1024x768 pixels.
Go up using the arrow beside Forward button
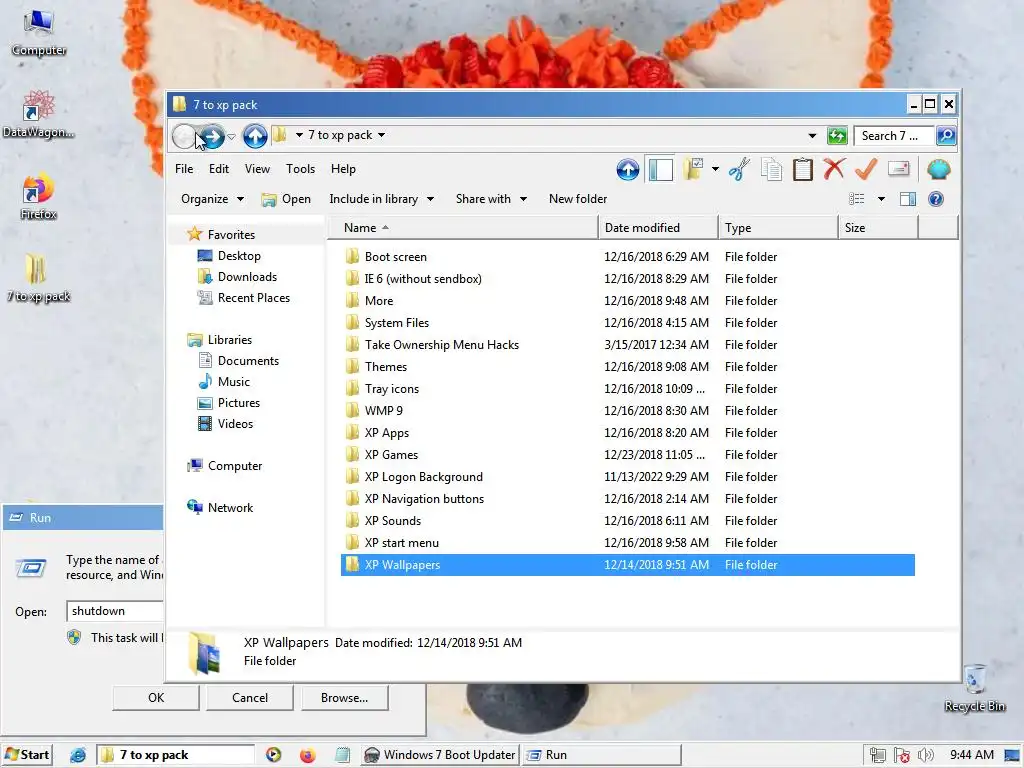(x=255, y=136)
